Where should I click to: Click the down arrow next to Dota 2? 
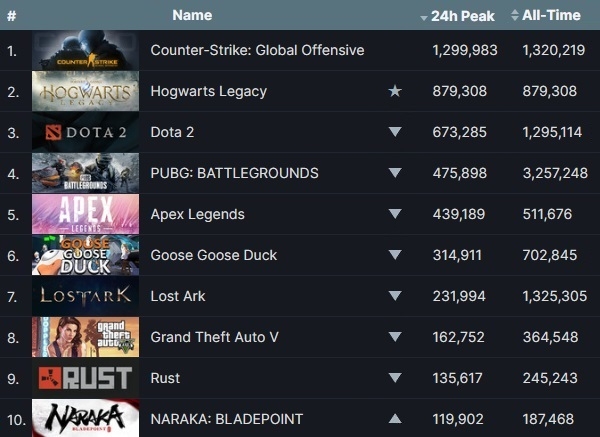(395, 132)
